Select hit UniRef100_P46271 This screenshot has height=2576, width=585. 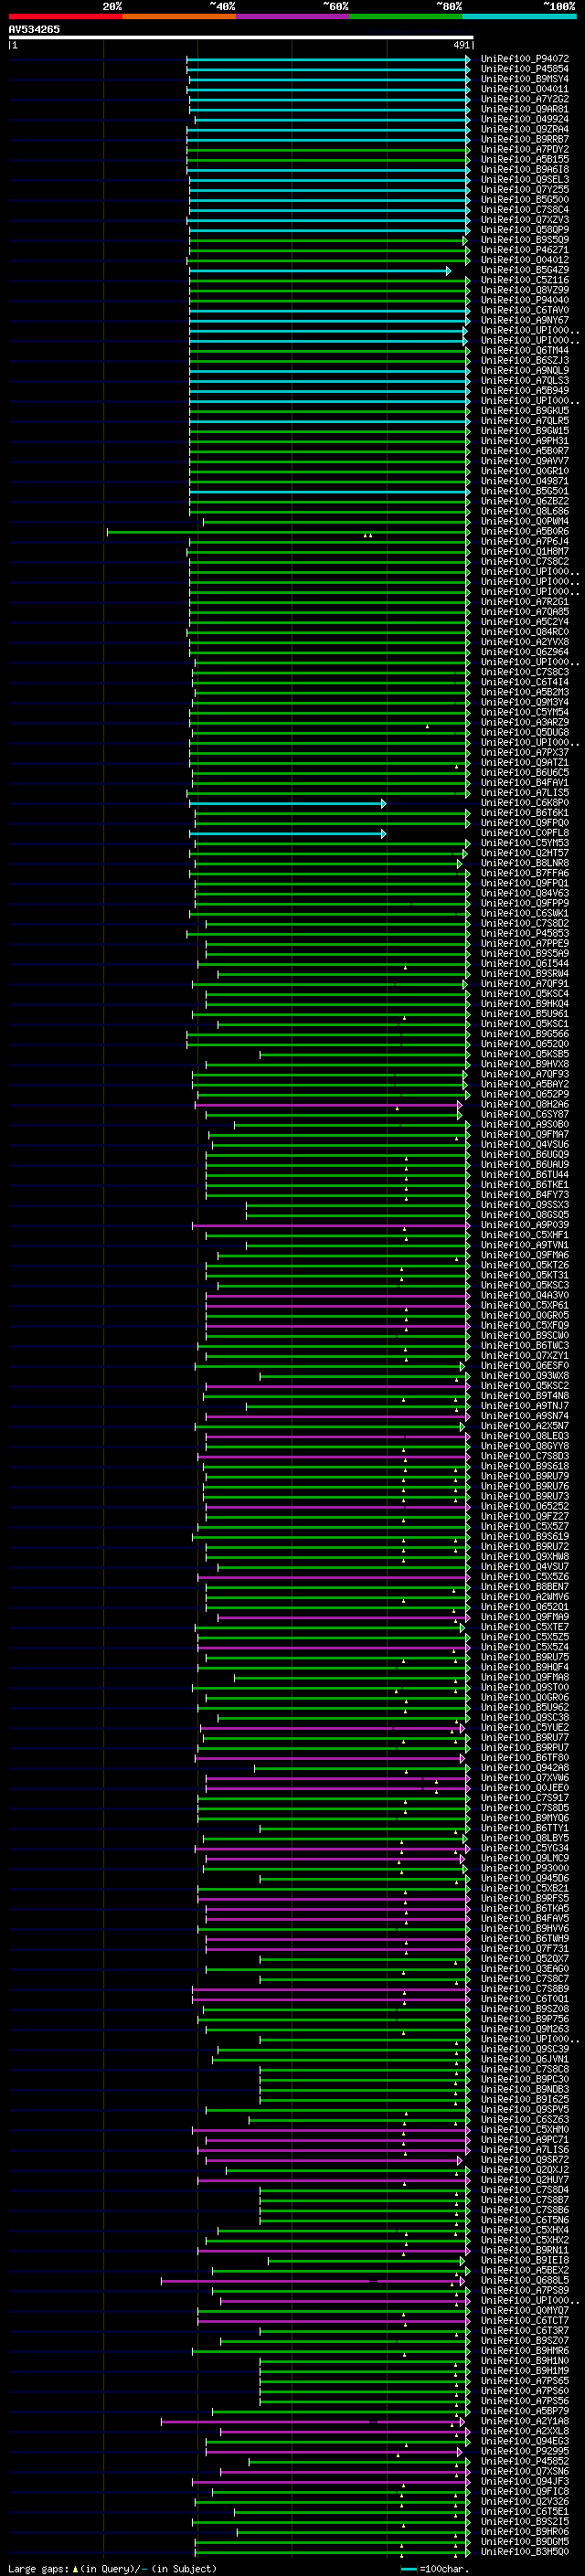tap(524, 250)
